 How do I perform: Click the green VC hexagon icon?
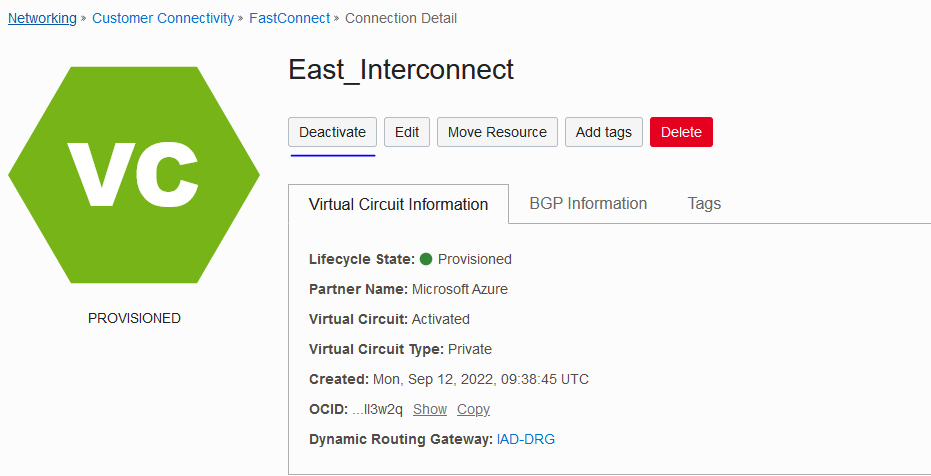(134, 175)
